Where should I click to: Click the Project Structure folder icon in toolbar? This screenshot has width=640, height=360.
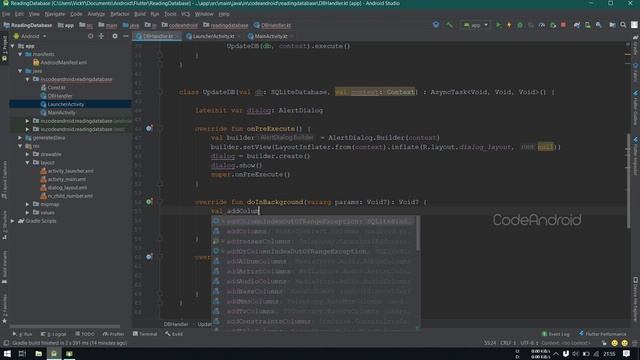tap(612, 25)
